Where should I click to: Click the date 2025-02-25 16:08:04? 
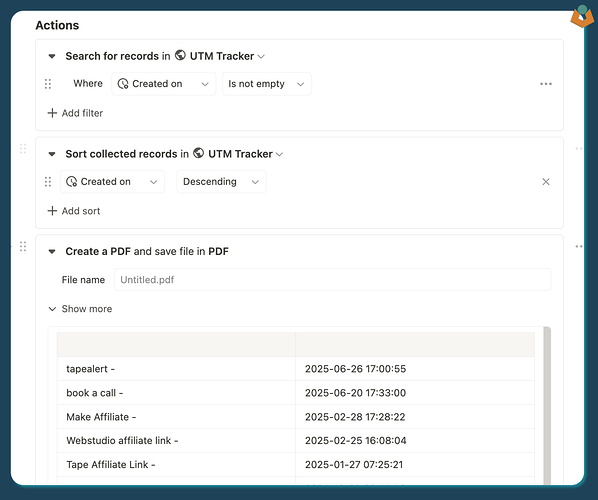coord(355,441)
